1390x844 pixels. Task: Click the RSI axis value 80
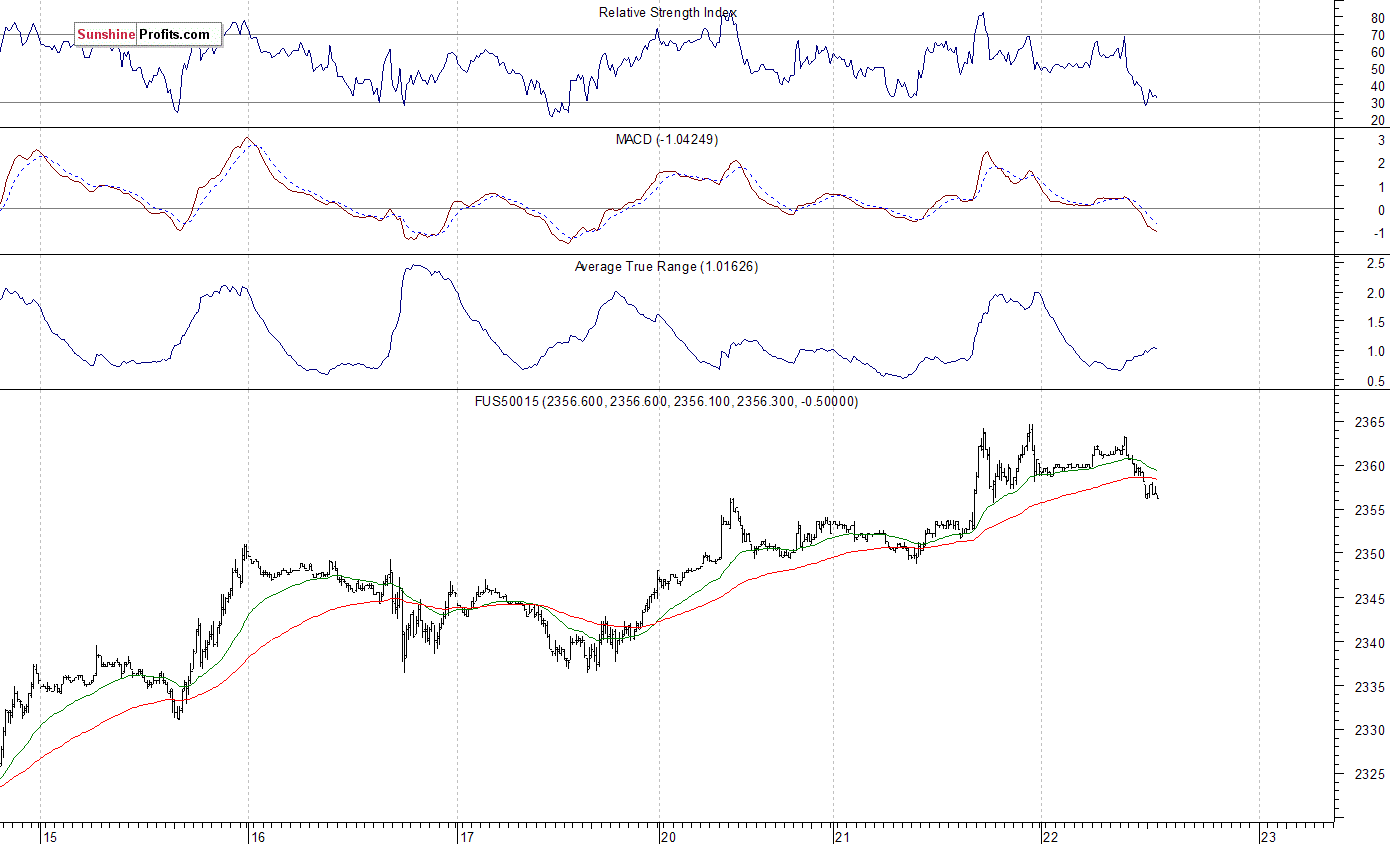pos(1377,18)
